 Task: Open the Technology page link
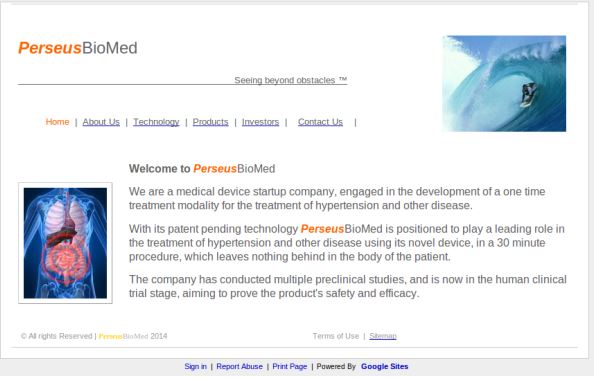coord(156,122)
